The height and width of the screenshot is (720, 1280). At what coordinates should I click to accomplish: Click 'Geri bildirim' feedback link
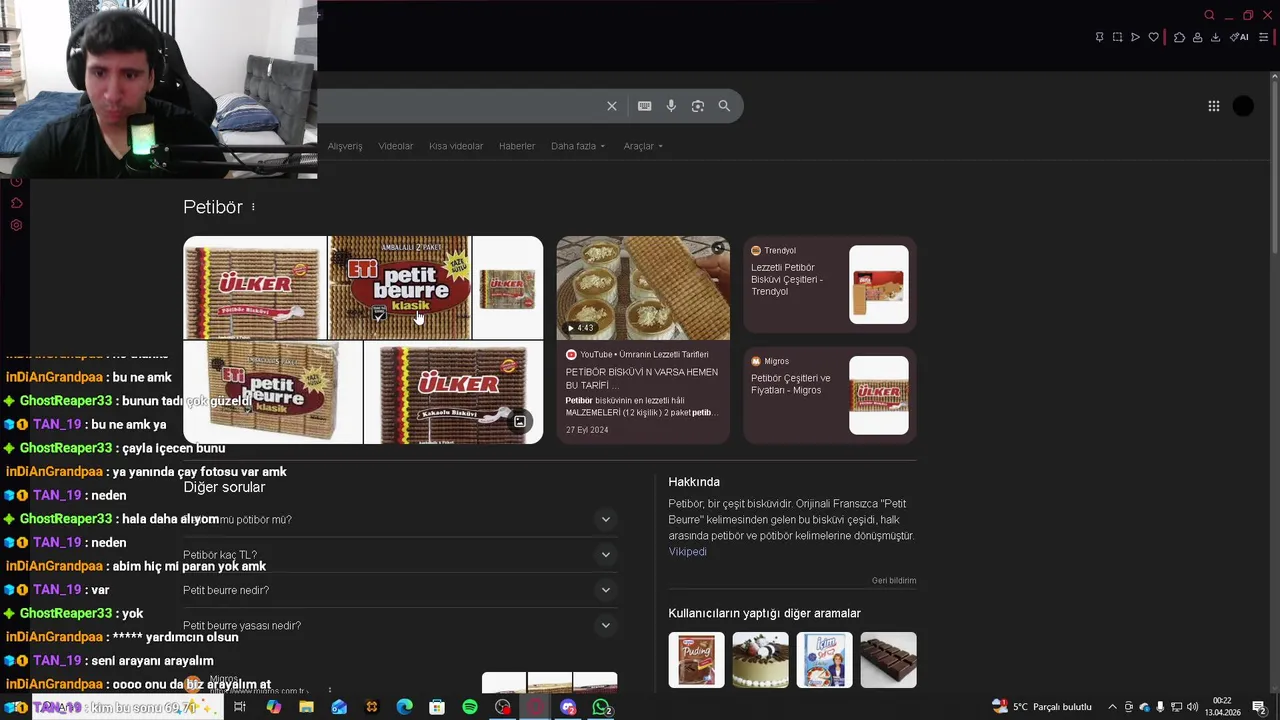894,580
